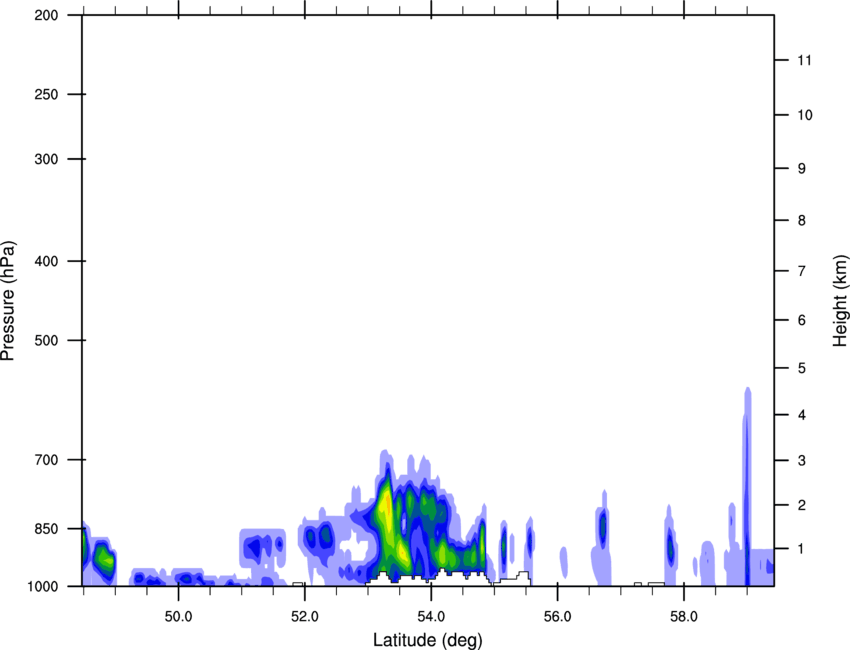Screen dimensions: 850x650
Task: Select the 500 pressure tick label
Action: pos(46,340)
